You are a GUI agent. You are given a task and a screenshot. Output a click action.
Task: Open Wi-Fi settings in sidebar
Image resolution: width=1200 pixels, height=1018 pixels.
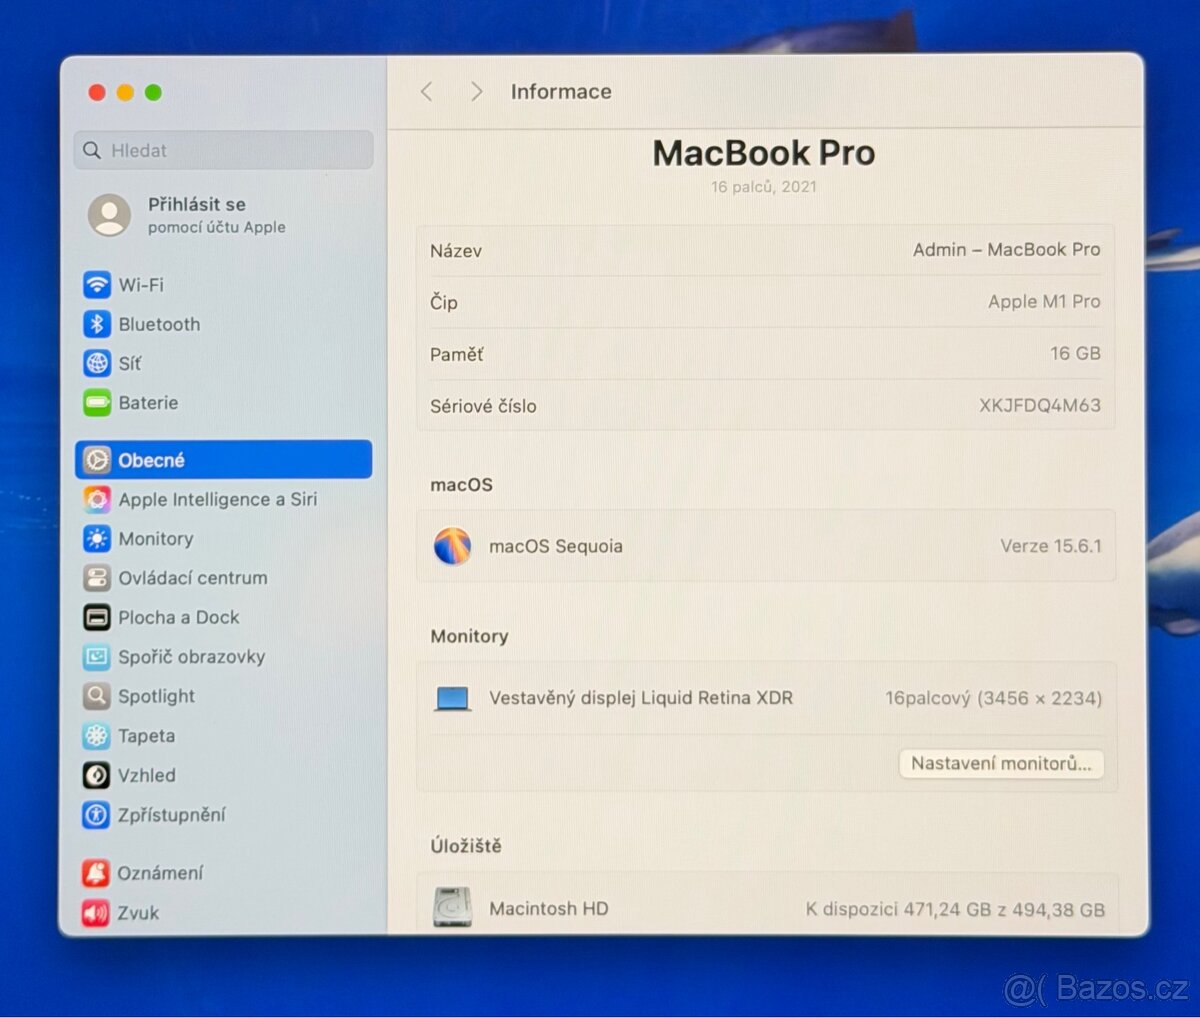(96, 285)
